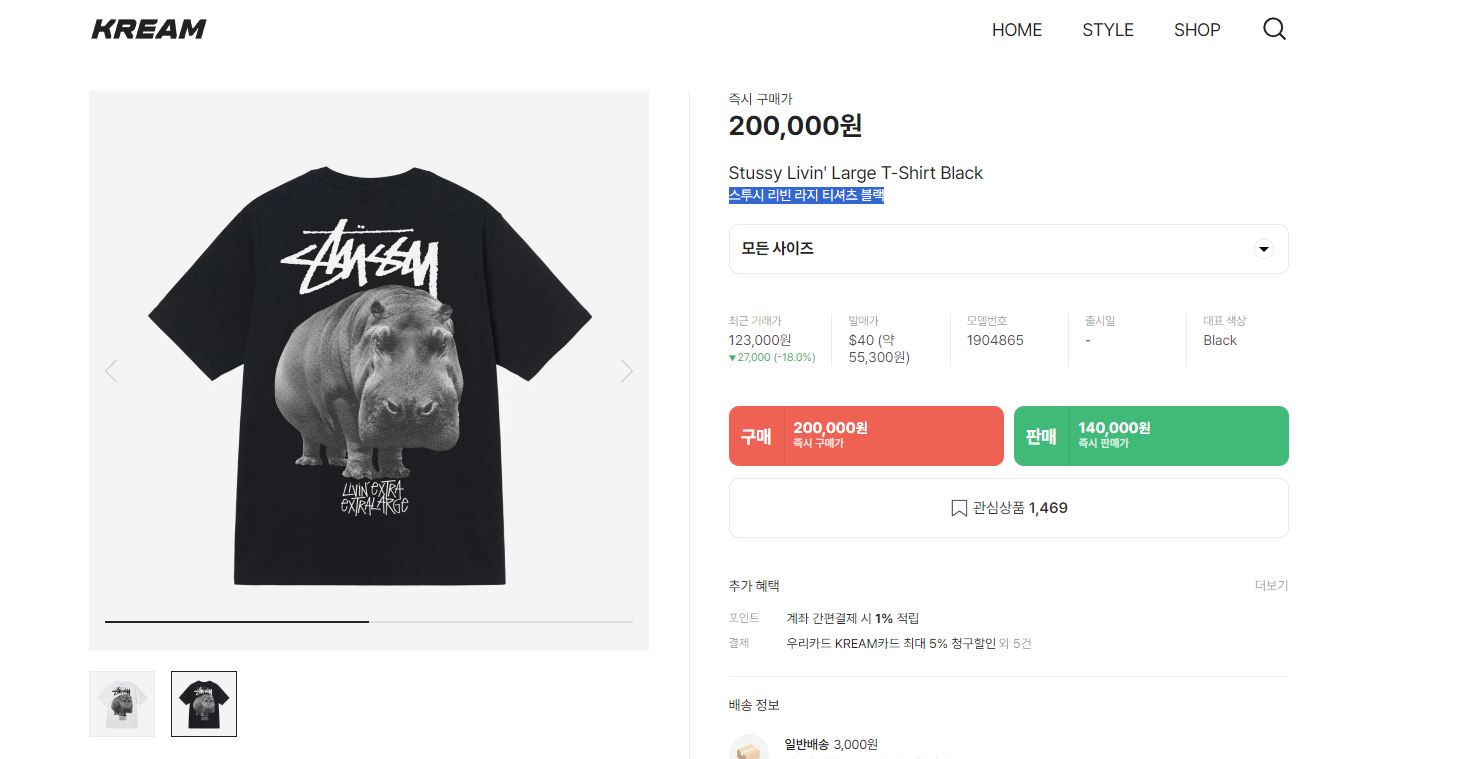This screenshot has height=759, width=1481.
Task: Click the red 구매 200,000원 button
Action: (866, 436)
